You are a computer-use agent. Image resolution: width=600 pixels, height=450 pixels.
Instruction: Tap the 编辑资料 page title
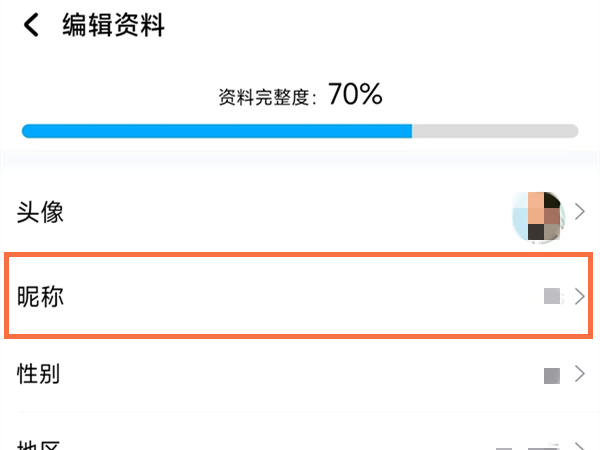(113, 25)
